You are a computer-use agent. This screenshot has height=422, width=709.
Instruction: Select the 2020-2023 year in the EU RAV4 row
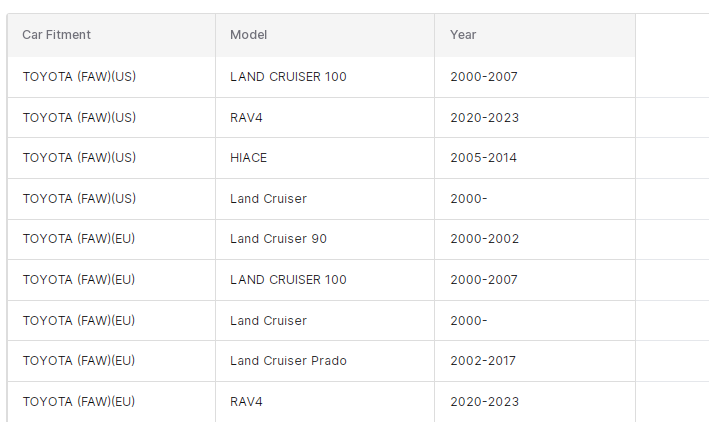(484, 402)
